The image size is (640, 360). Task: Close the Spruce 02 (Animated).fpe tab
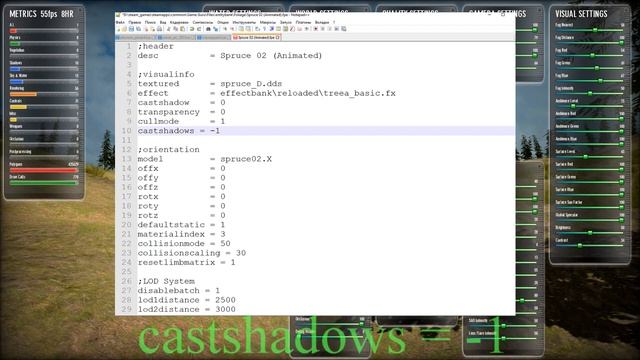pyautogui.click(x=278, y=37)
